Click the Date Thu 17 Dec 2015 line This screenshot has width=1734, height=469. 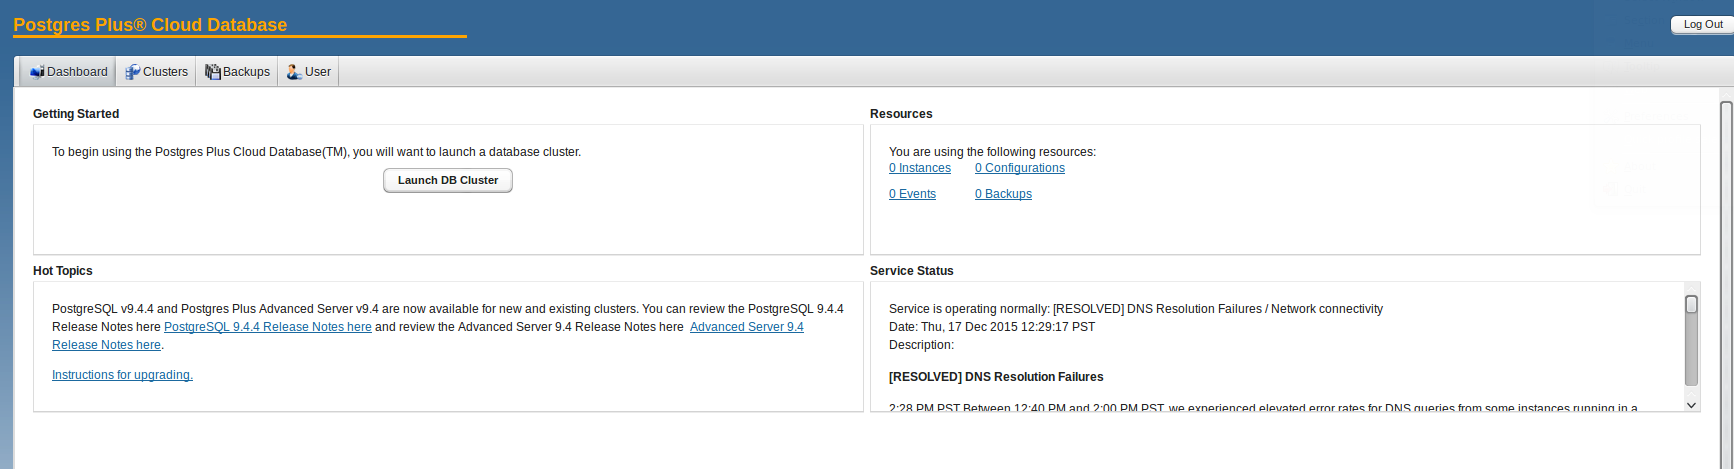[x=992, y=327]
